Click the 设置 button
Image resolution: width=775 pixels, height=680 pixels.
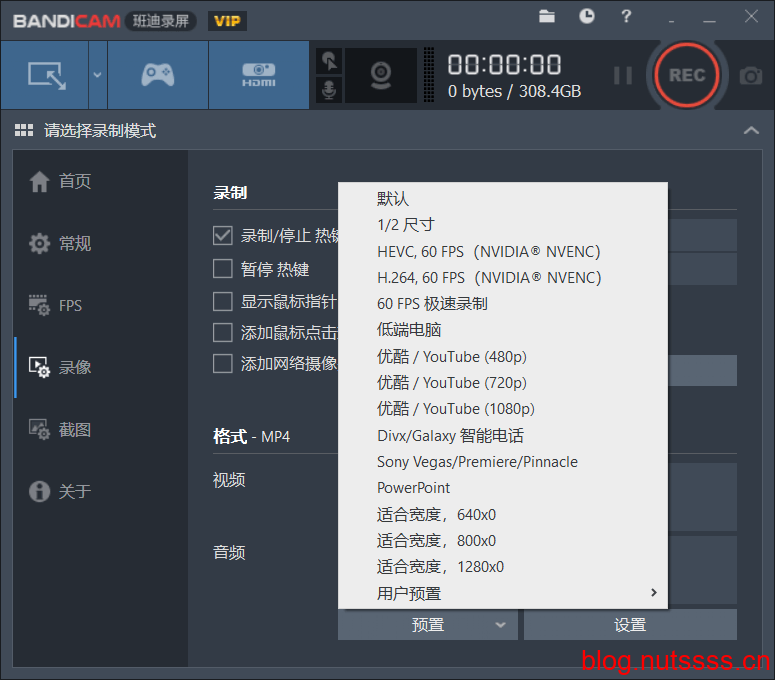(630, 625)
